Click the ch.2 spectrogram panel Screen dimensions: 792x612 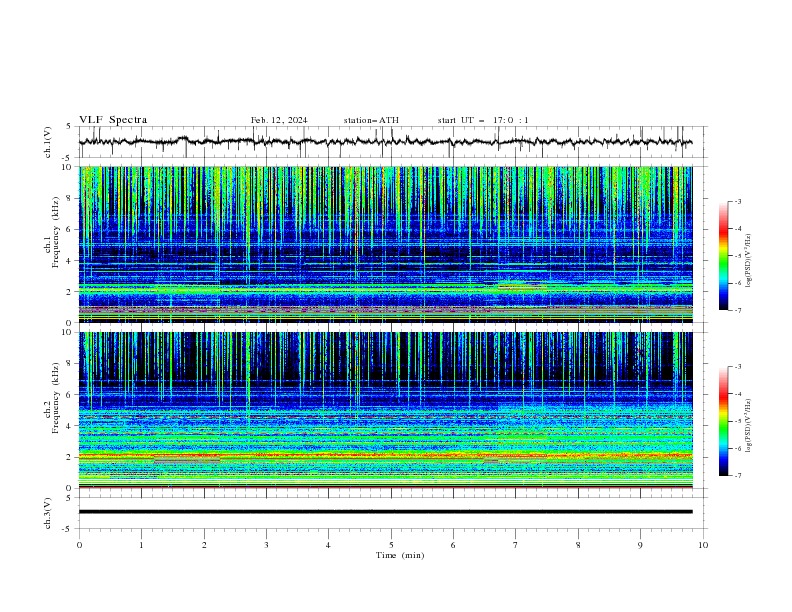386,410
